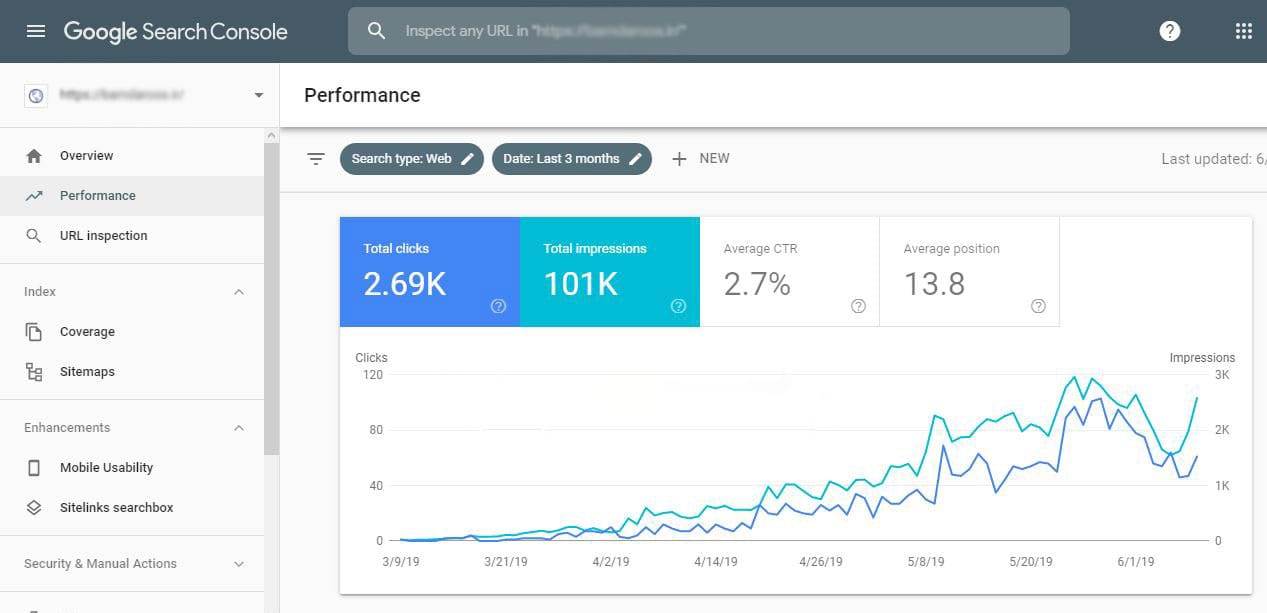
Task: Click help icon on Average position card
Action: point(1038,307)
